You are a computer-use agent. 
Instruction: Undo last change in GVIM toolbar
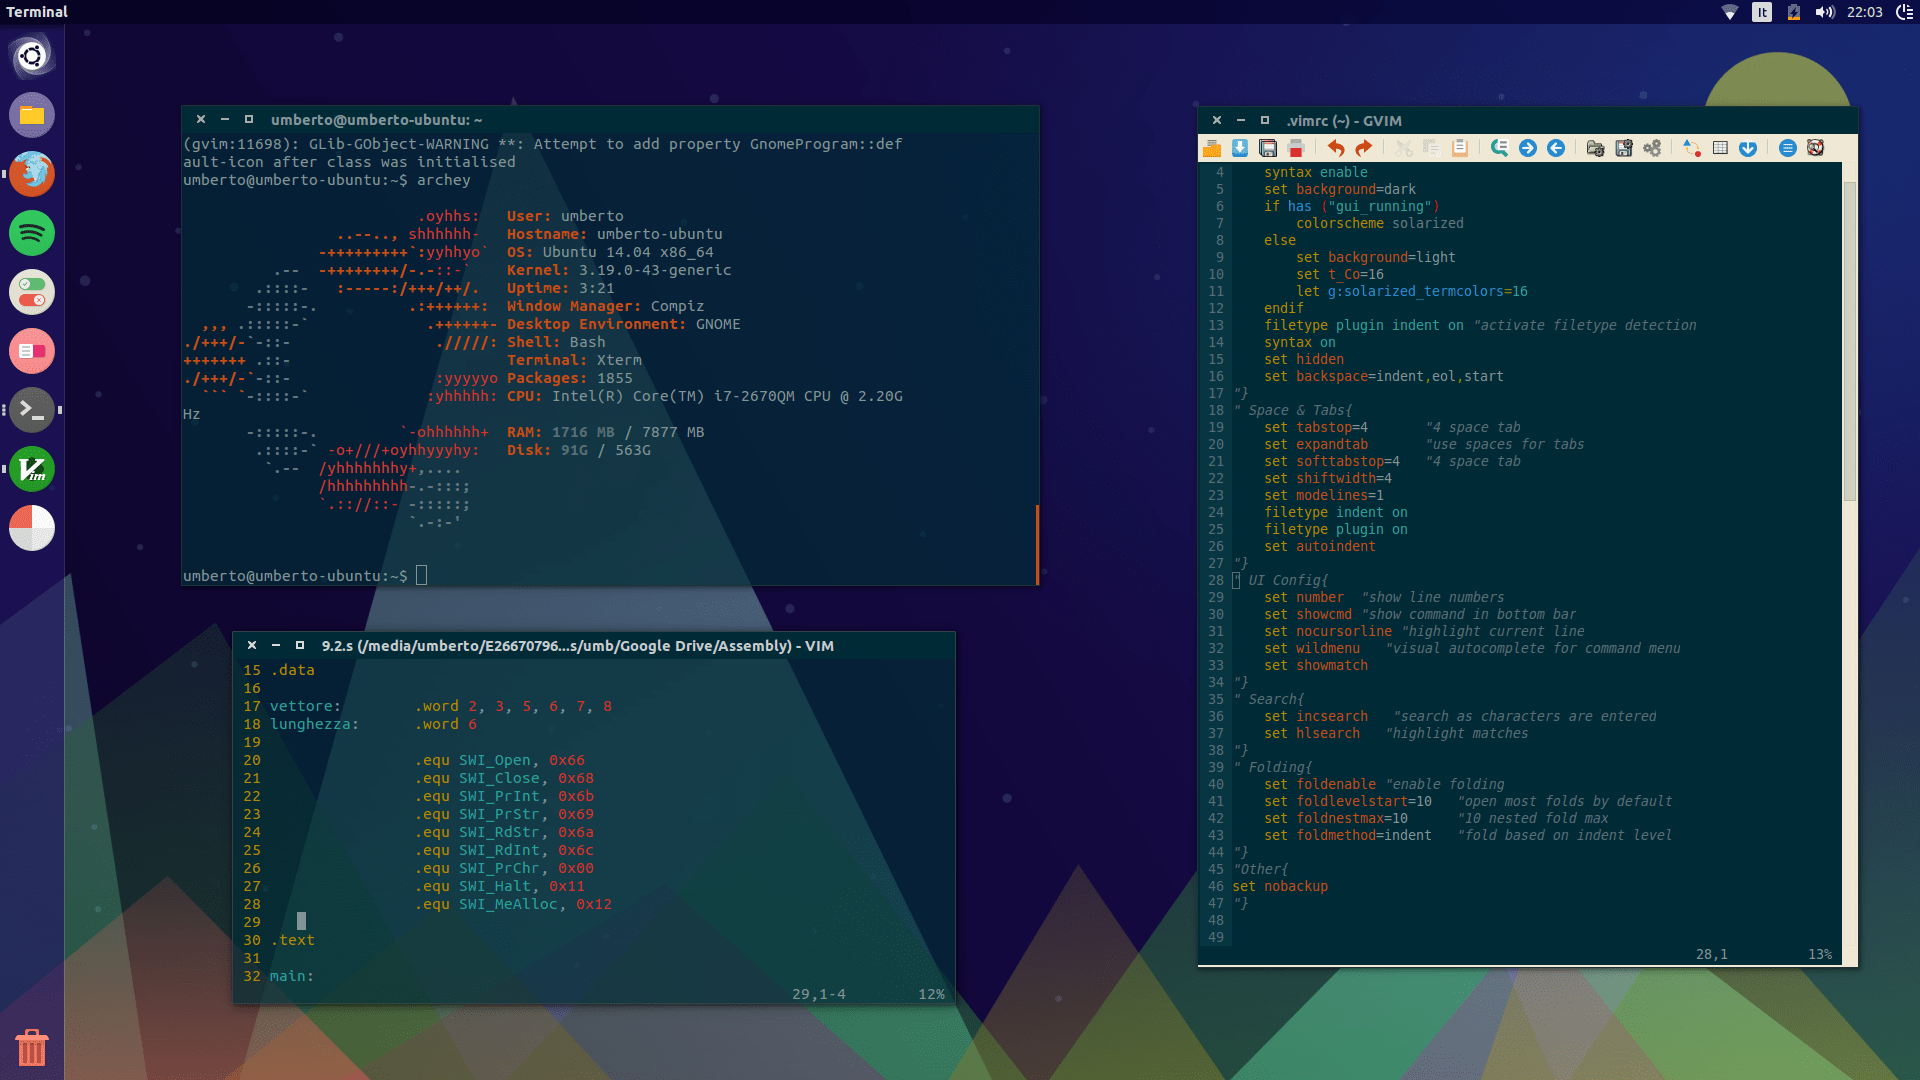[1336, 148]
